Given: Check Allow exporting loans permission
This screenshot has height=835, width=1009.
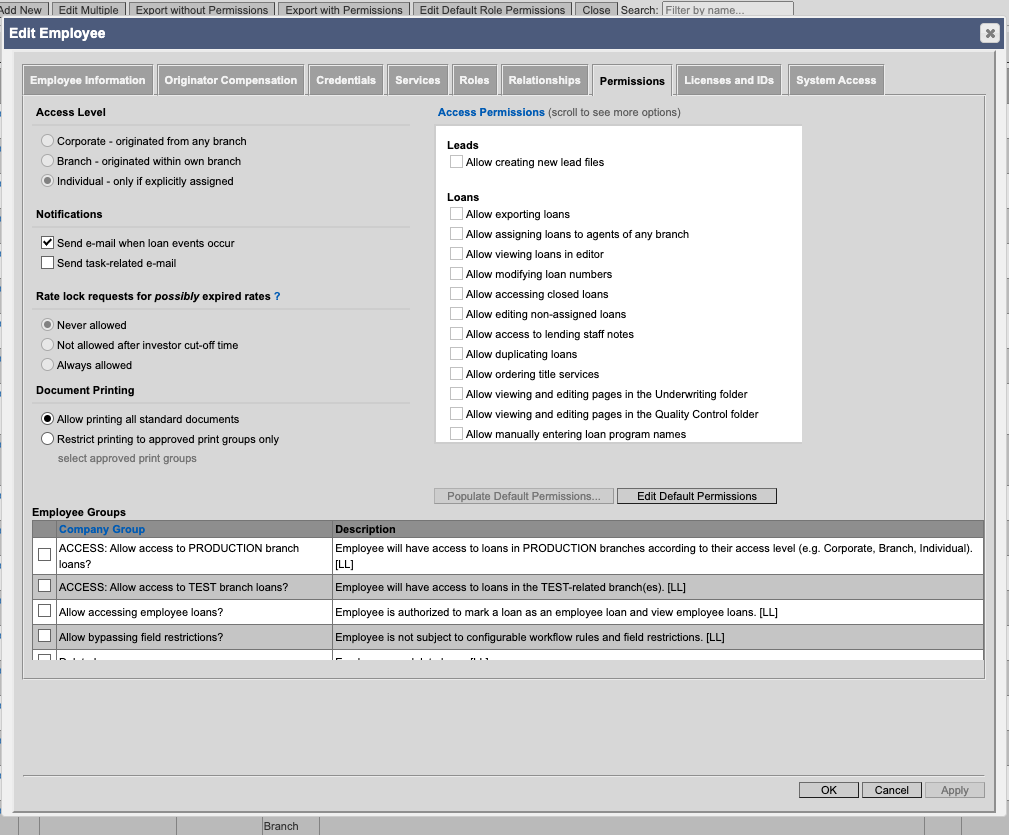Looking at the screenshot, I should pyautogui.click(x=456, y=214).
